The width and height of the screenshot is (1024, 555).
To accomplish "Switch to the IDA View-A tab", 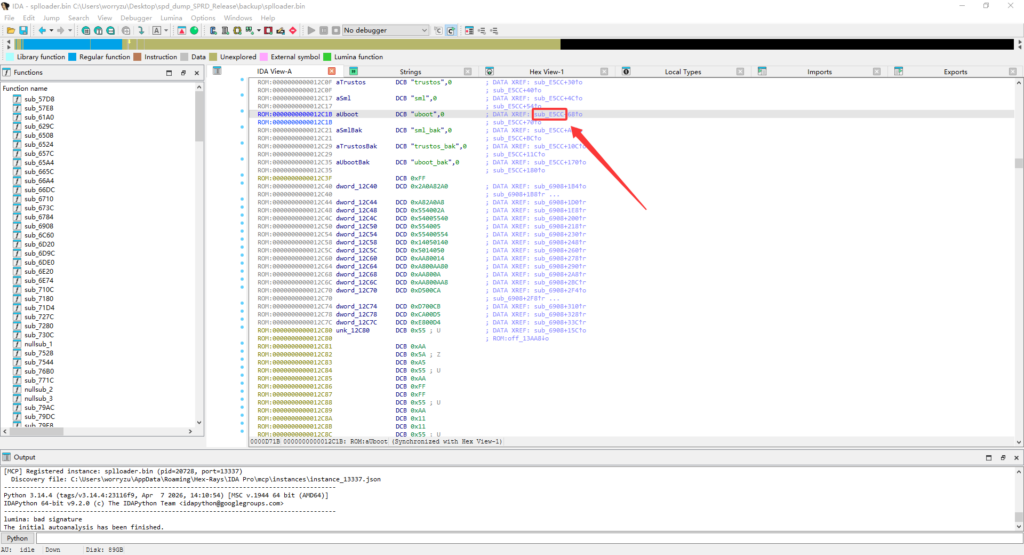I will click(x=274, y=71).
